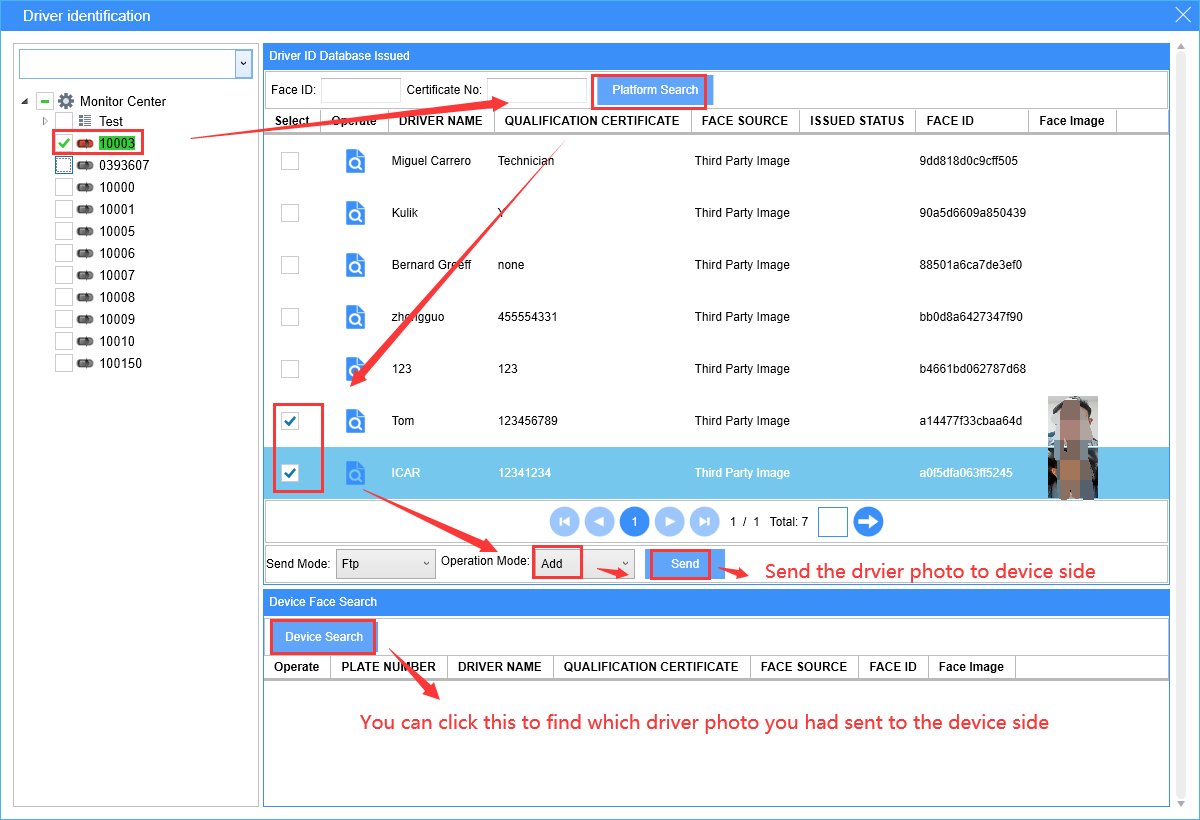Check device 0393607 in the tree
1200x820 pixels.
click(64, 165)
